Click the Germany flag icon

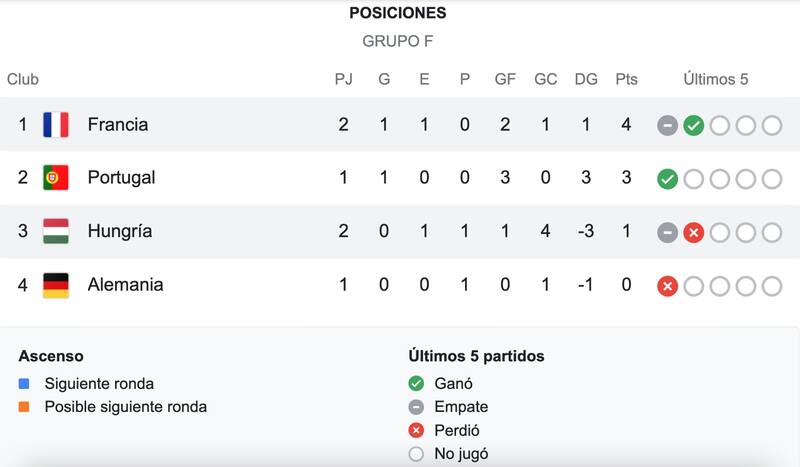pos(55,285)
